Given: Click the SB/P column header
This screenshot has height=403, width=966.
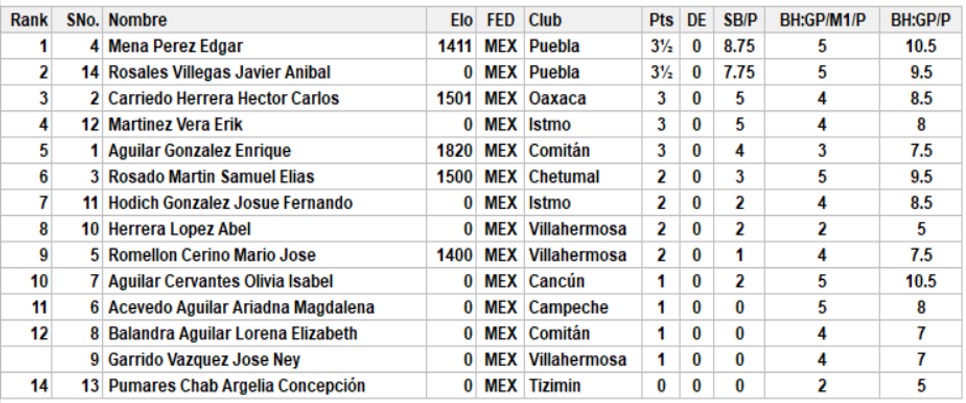Looking at the screenshot, I should (x=739, y=20).
